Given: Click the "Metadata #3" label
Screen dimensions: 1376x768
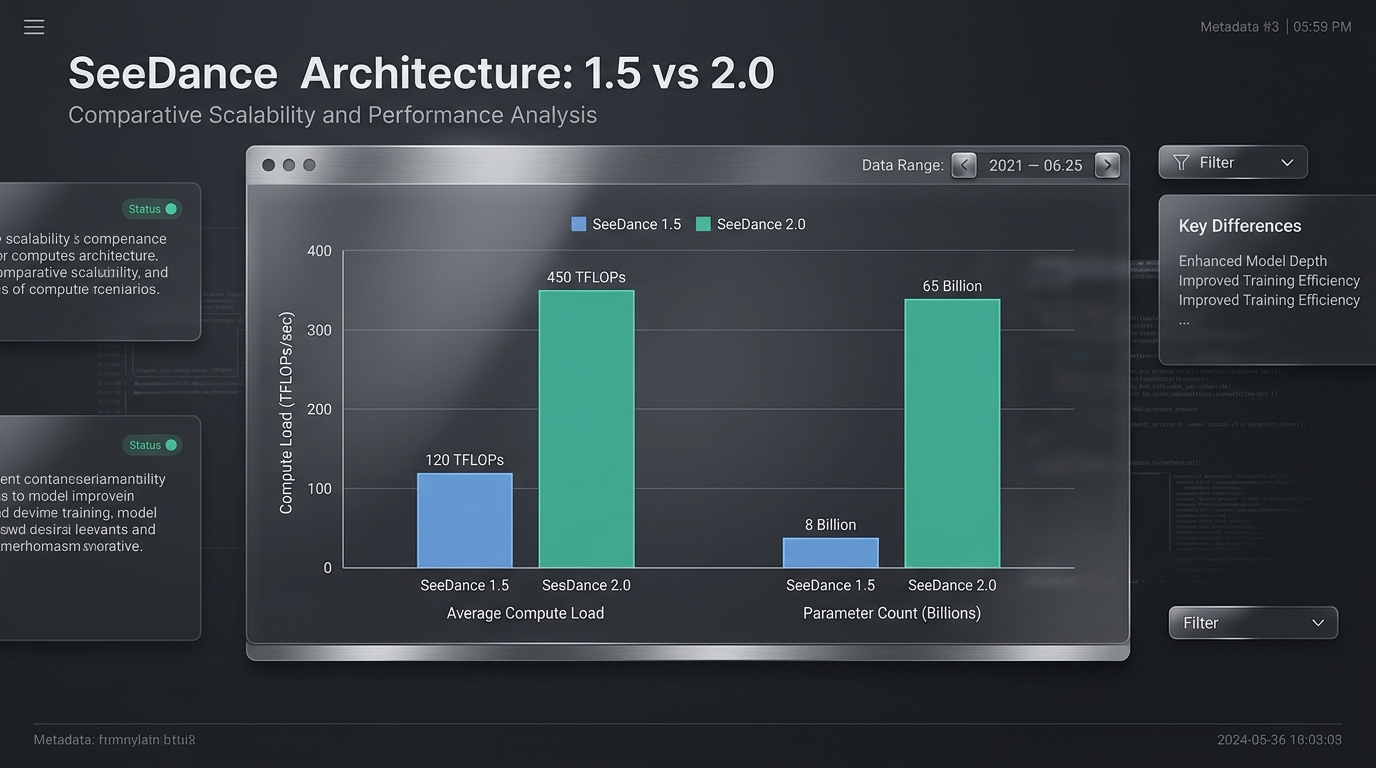Looking at the screenshot, I should pos(1239,27).
